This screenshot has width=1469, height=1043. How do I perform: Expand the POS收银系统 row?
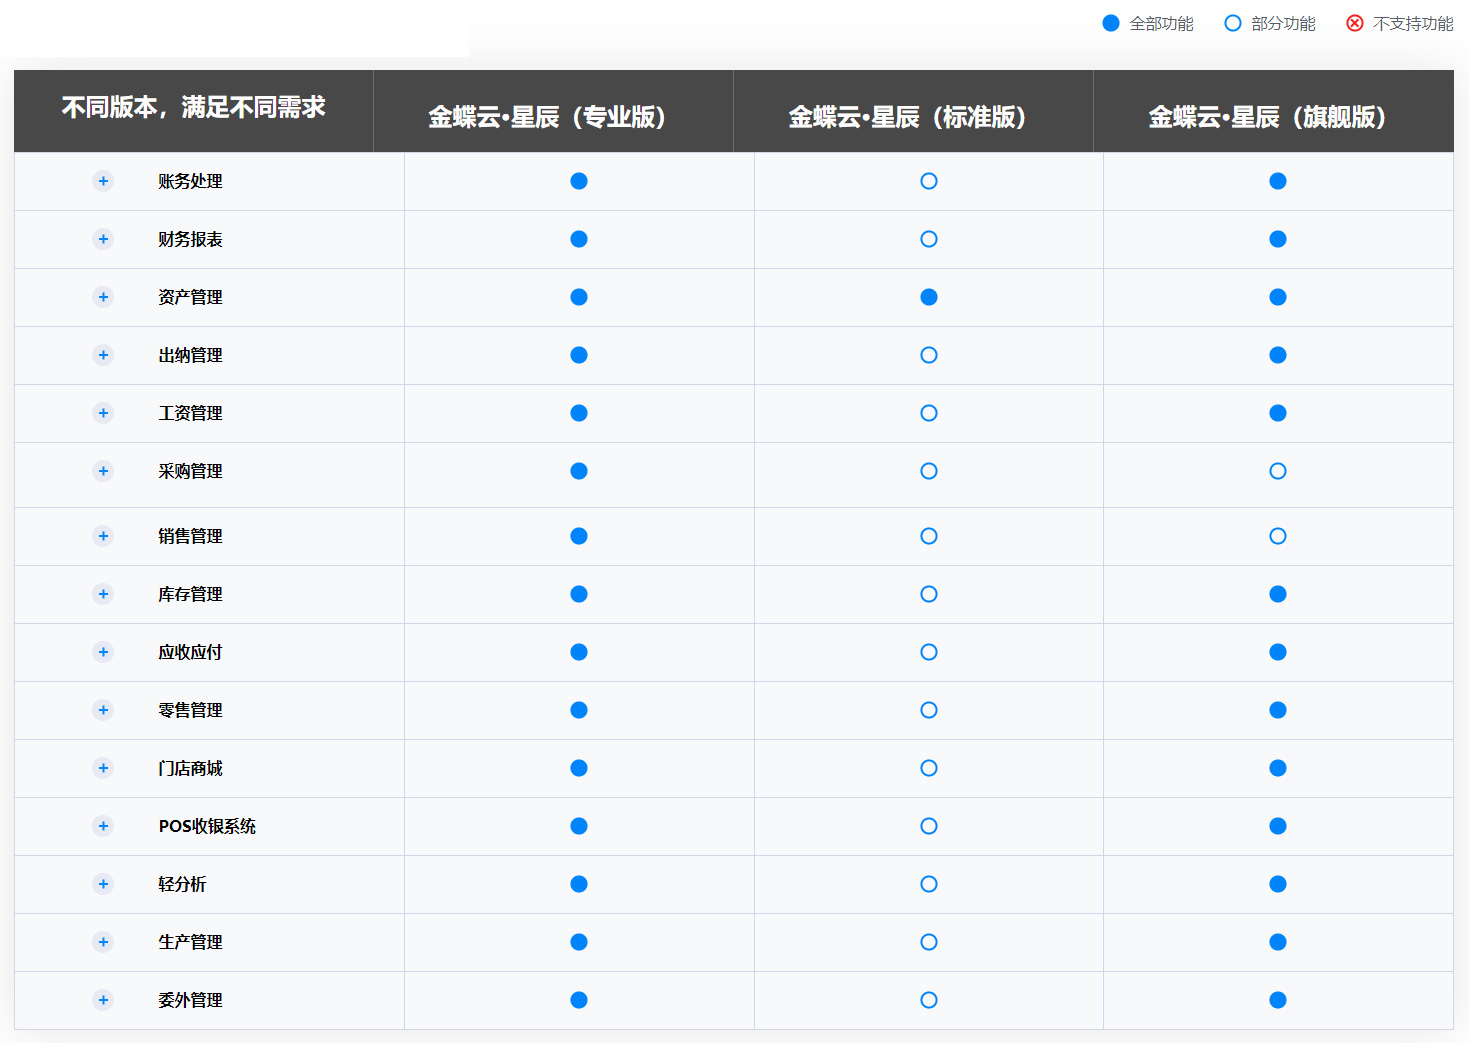pyautogui.click(x=103, y=826)
